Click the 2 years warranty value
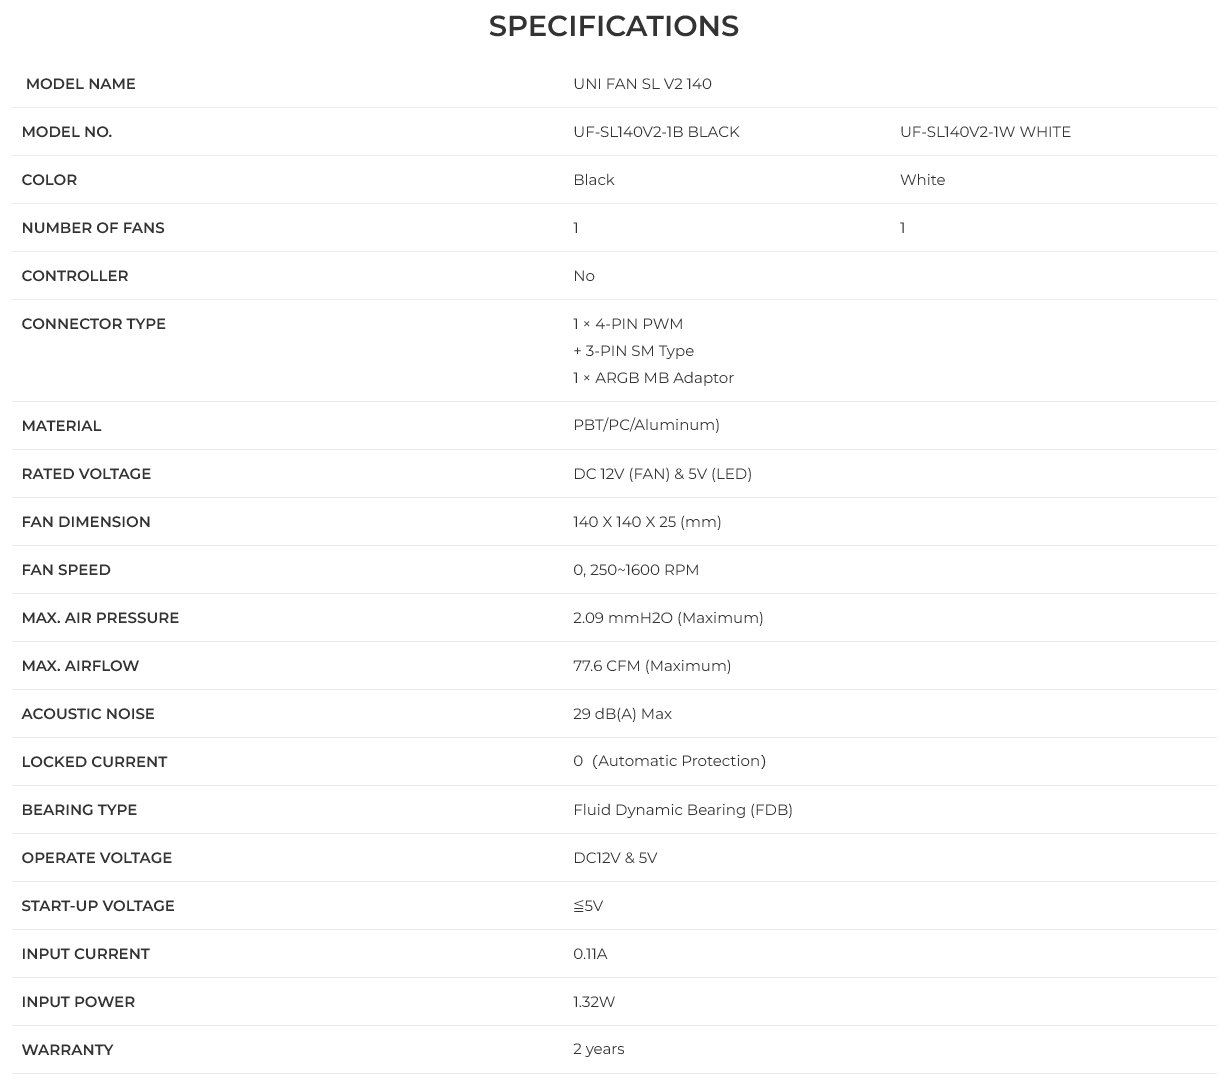 pyautogui.click(x=599, y=1049)
